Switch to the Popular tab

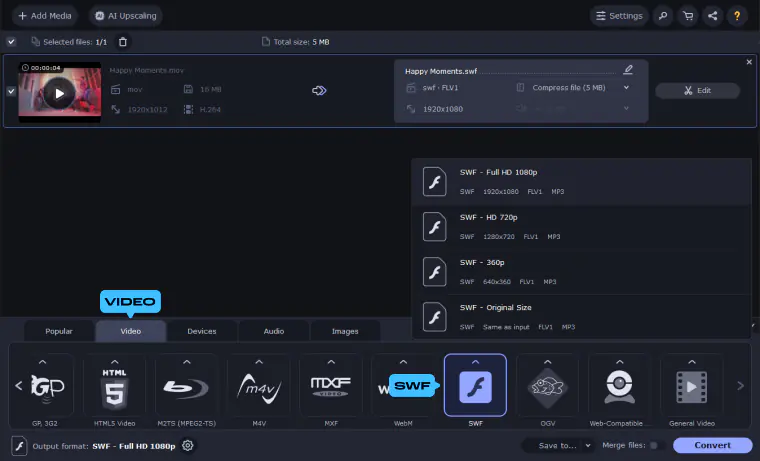point(59,331)
